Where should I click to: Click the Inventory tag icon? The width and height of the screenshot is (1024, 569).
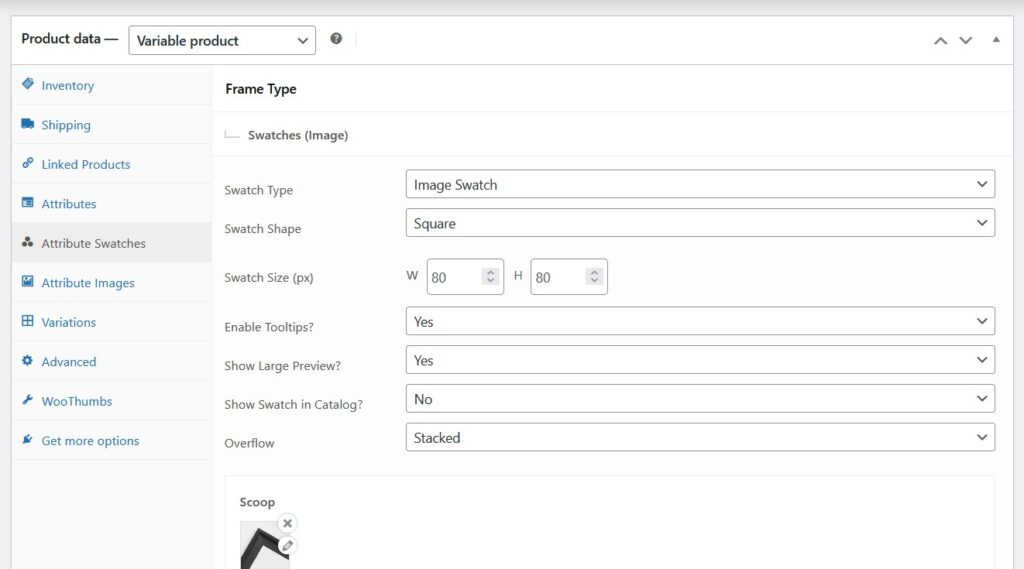tap(28, 85)
